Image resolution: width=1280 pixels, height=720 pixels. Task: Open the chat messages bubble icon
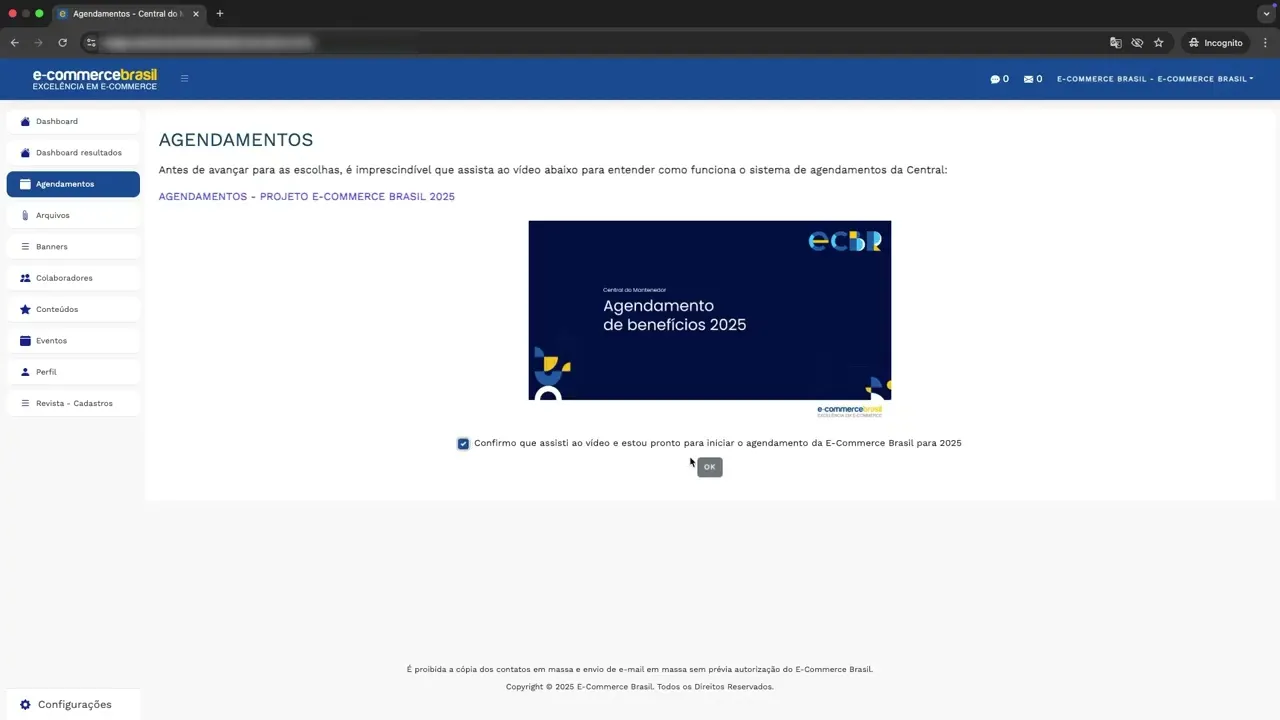[x=995, y=79]
